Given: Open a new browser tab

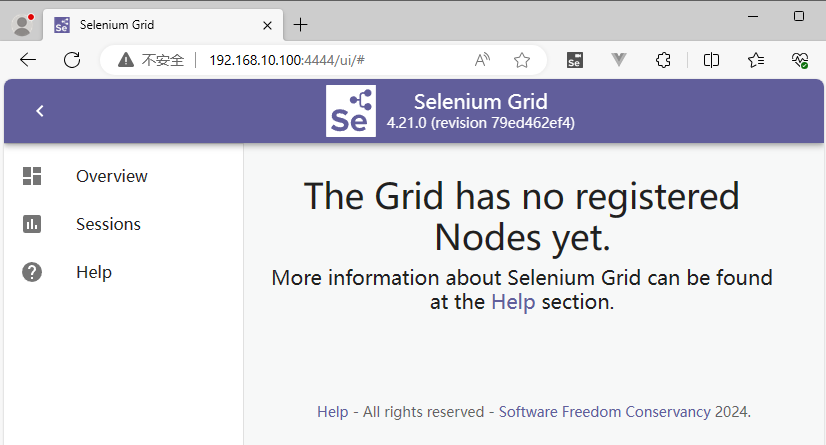Looking at the screenshot, I should 300,25.
